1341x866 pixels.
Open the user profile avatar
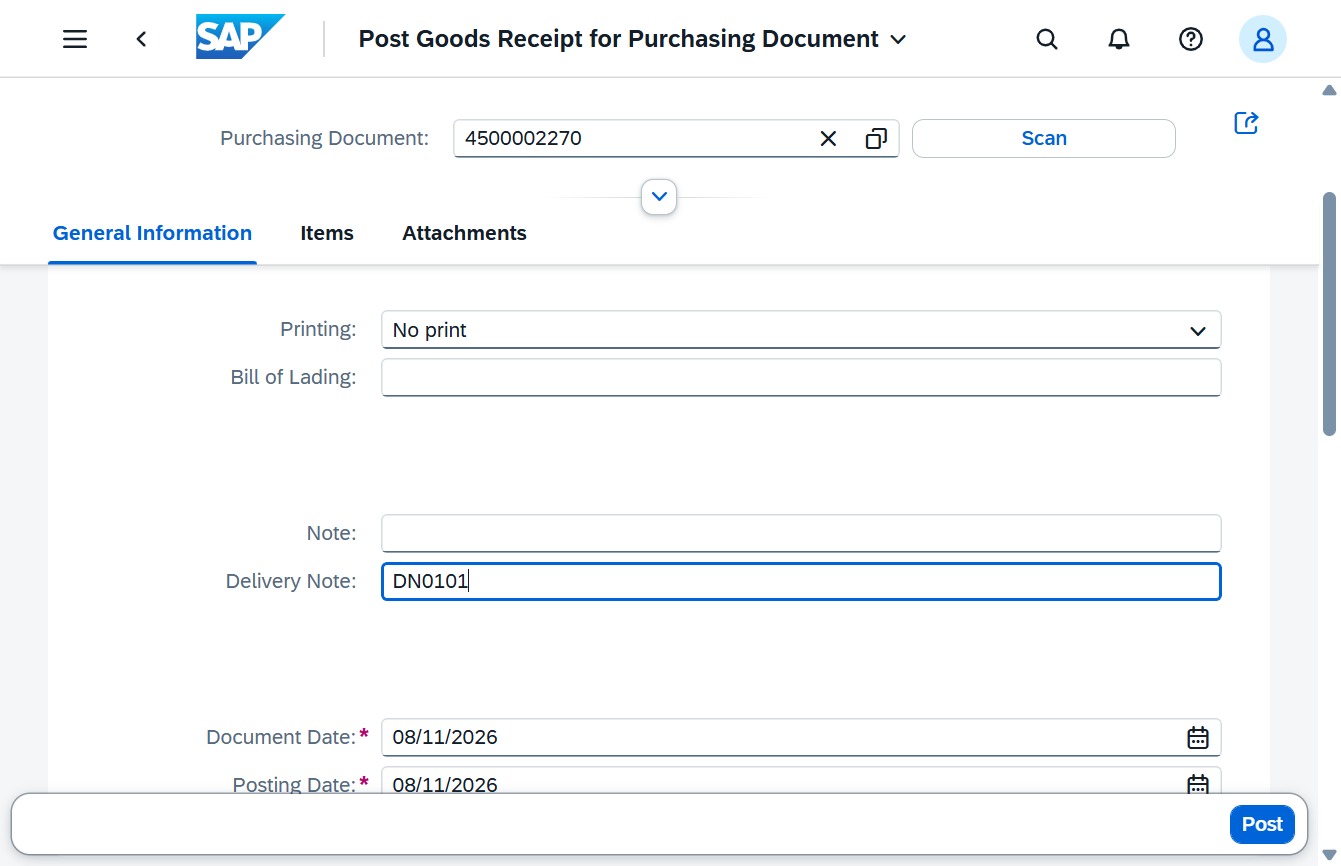1263,39
